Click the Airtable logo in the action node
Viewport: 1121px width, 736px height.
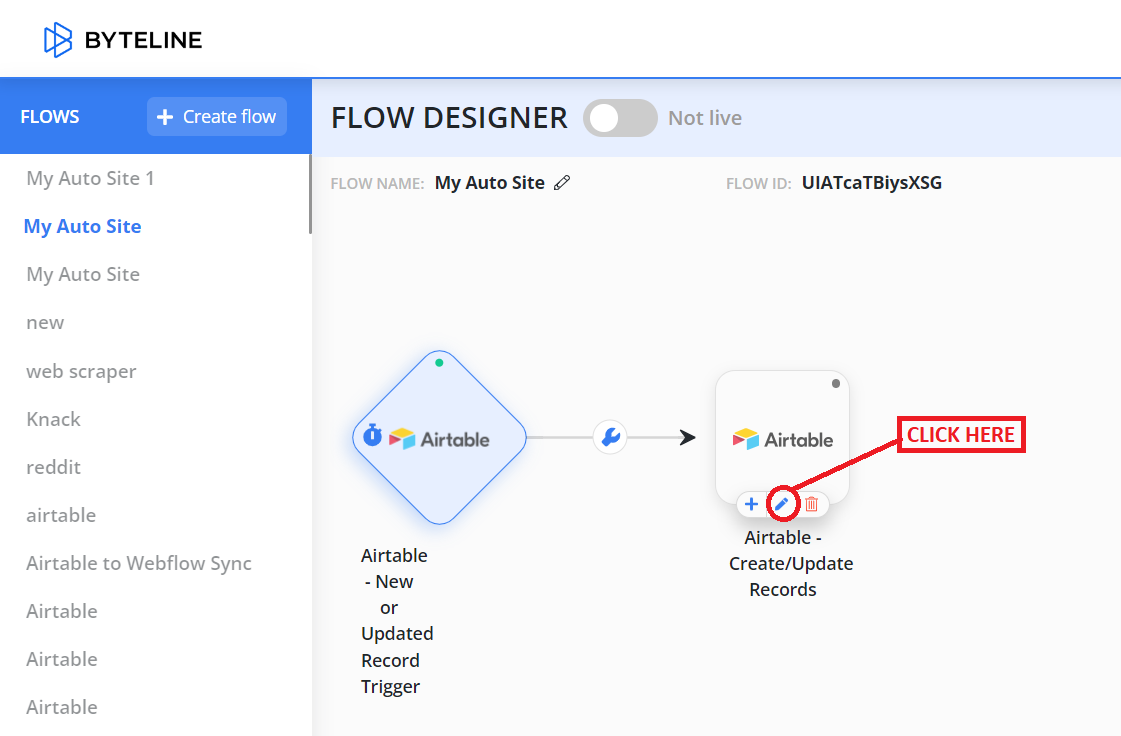[x=783, y=439]
